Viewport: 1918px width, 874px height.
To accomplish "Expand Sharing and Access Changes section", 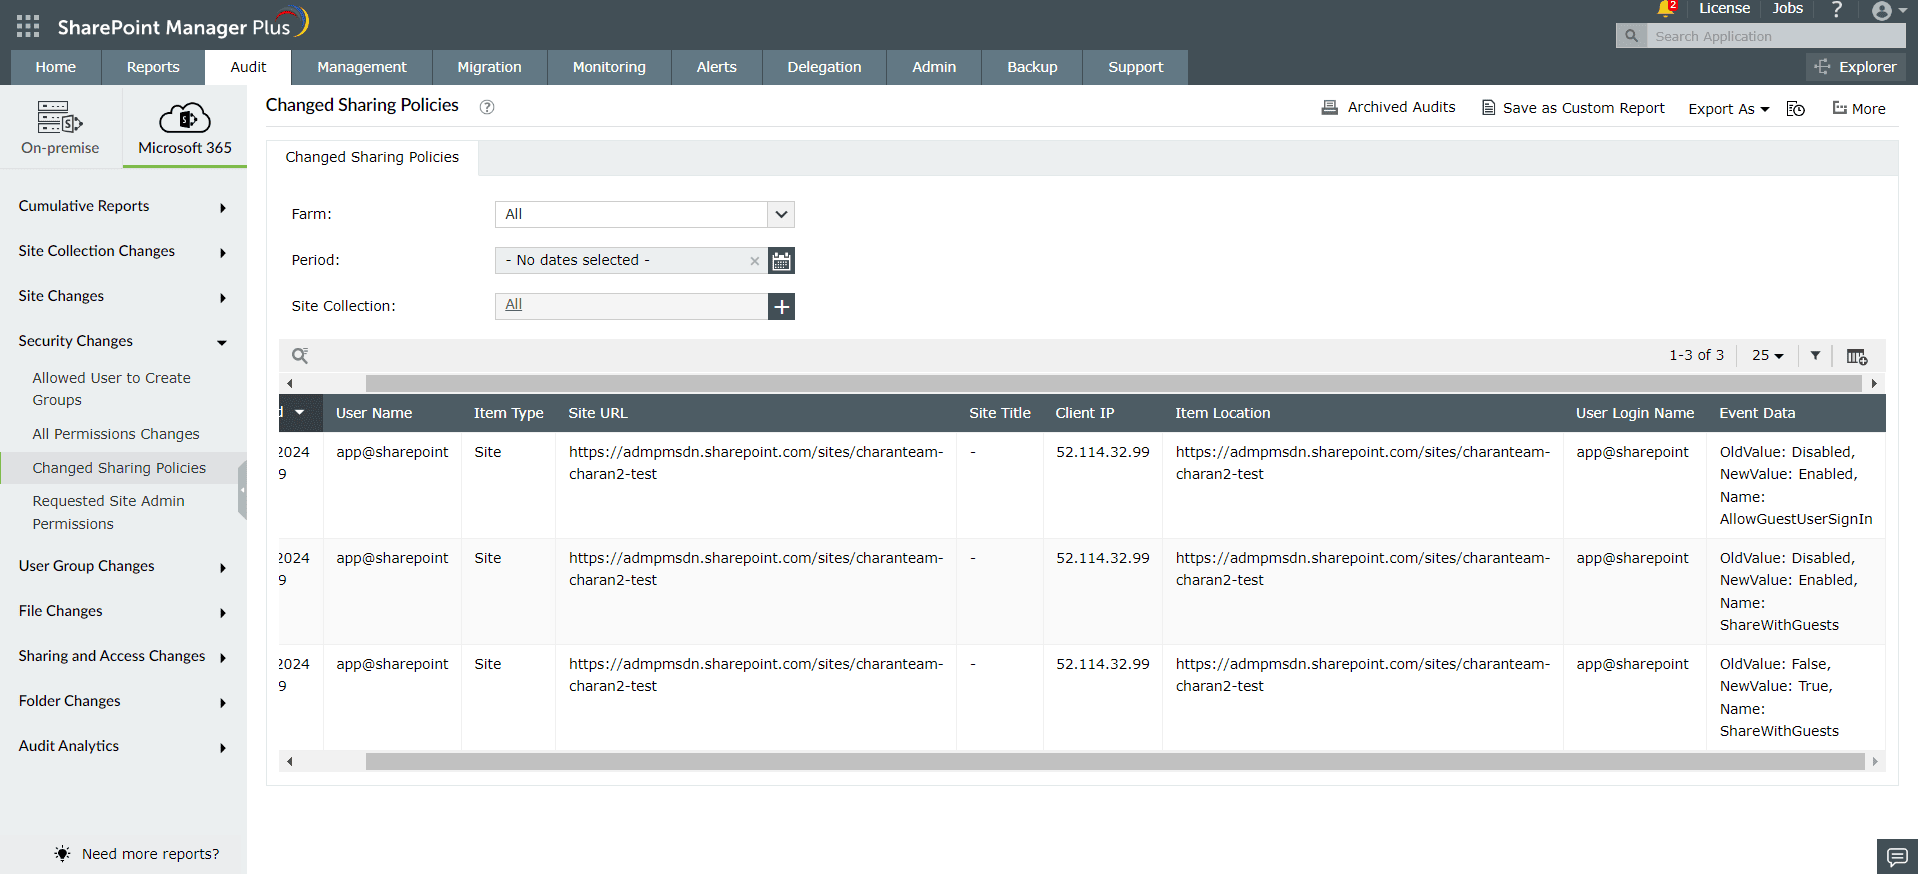I will tap(123, 656).
